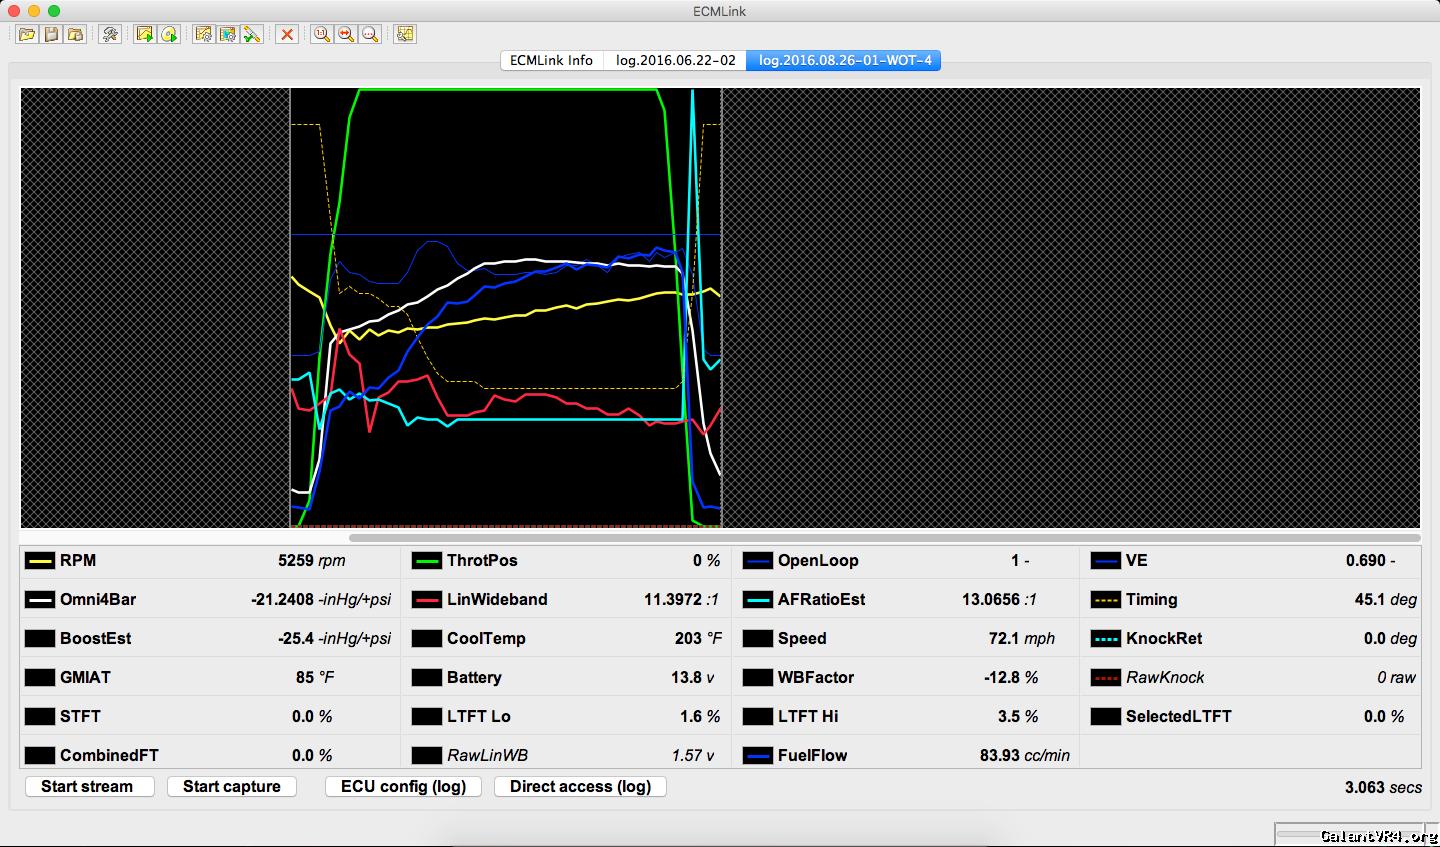
Task: Open the wrench tools settings icon
Action: (110, 34)
